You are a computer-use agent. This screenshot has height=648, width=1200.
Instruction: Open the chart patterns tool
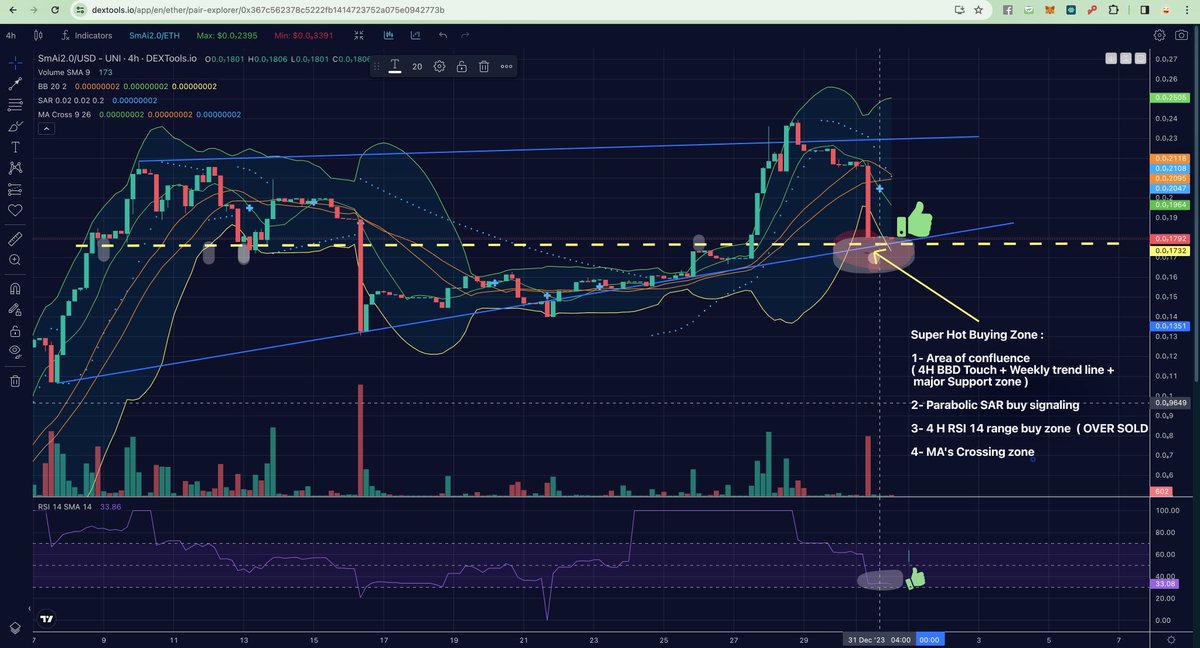[x=14, y=168]
